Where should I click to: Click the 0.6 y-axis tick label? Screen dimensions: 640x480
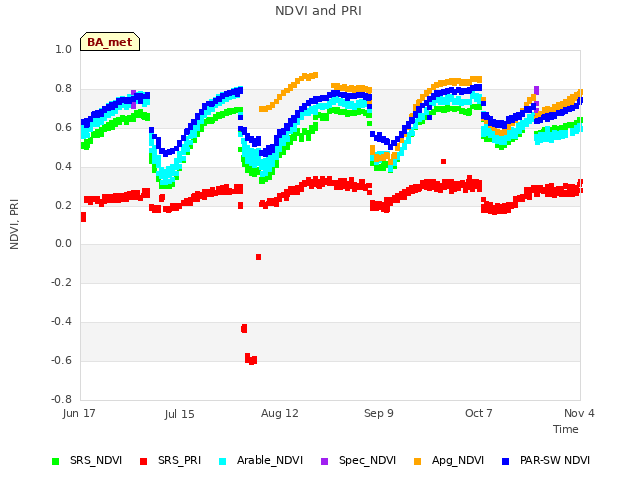[x=63, y=127]
